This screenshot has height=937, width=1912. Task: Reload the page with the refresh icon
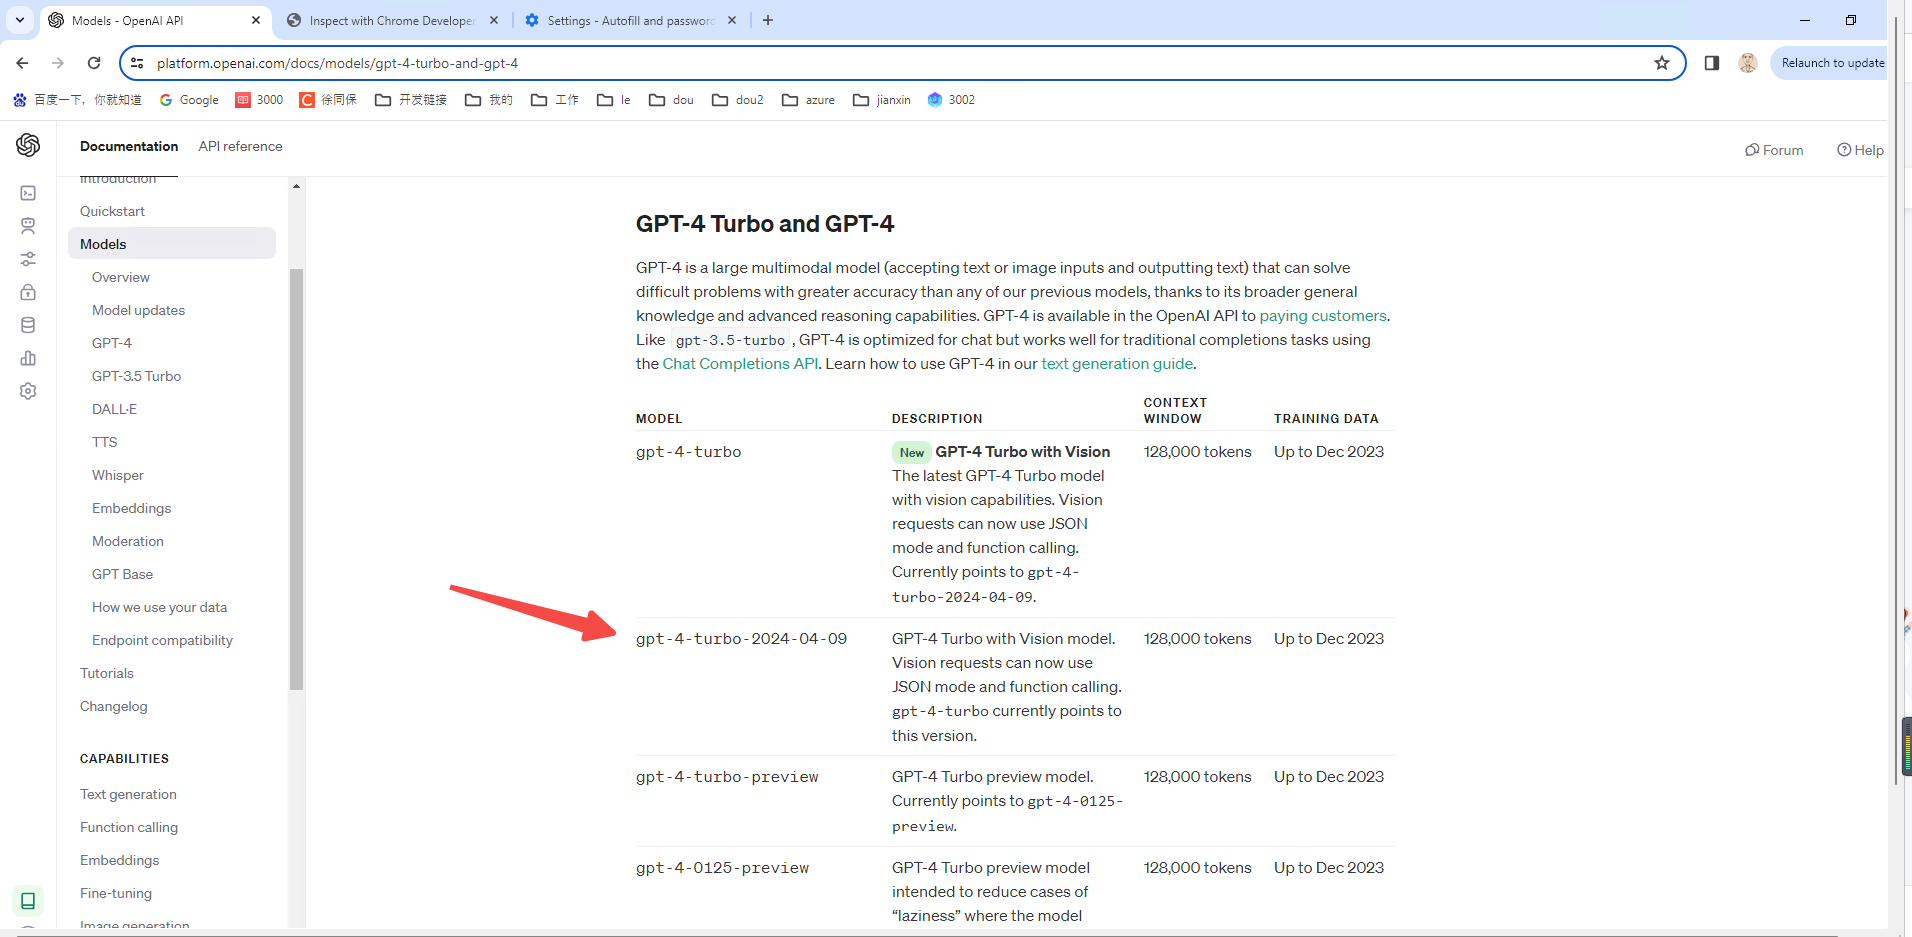click(94, 63)
